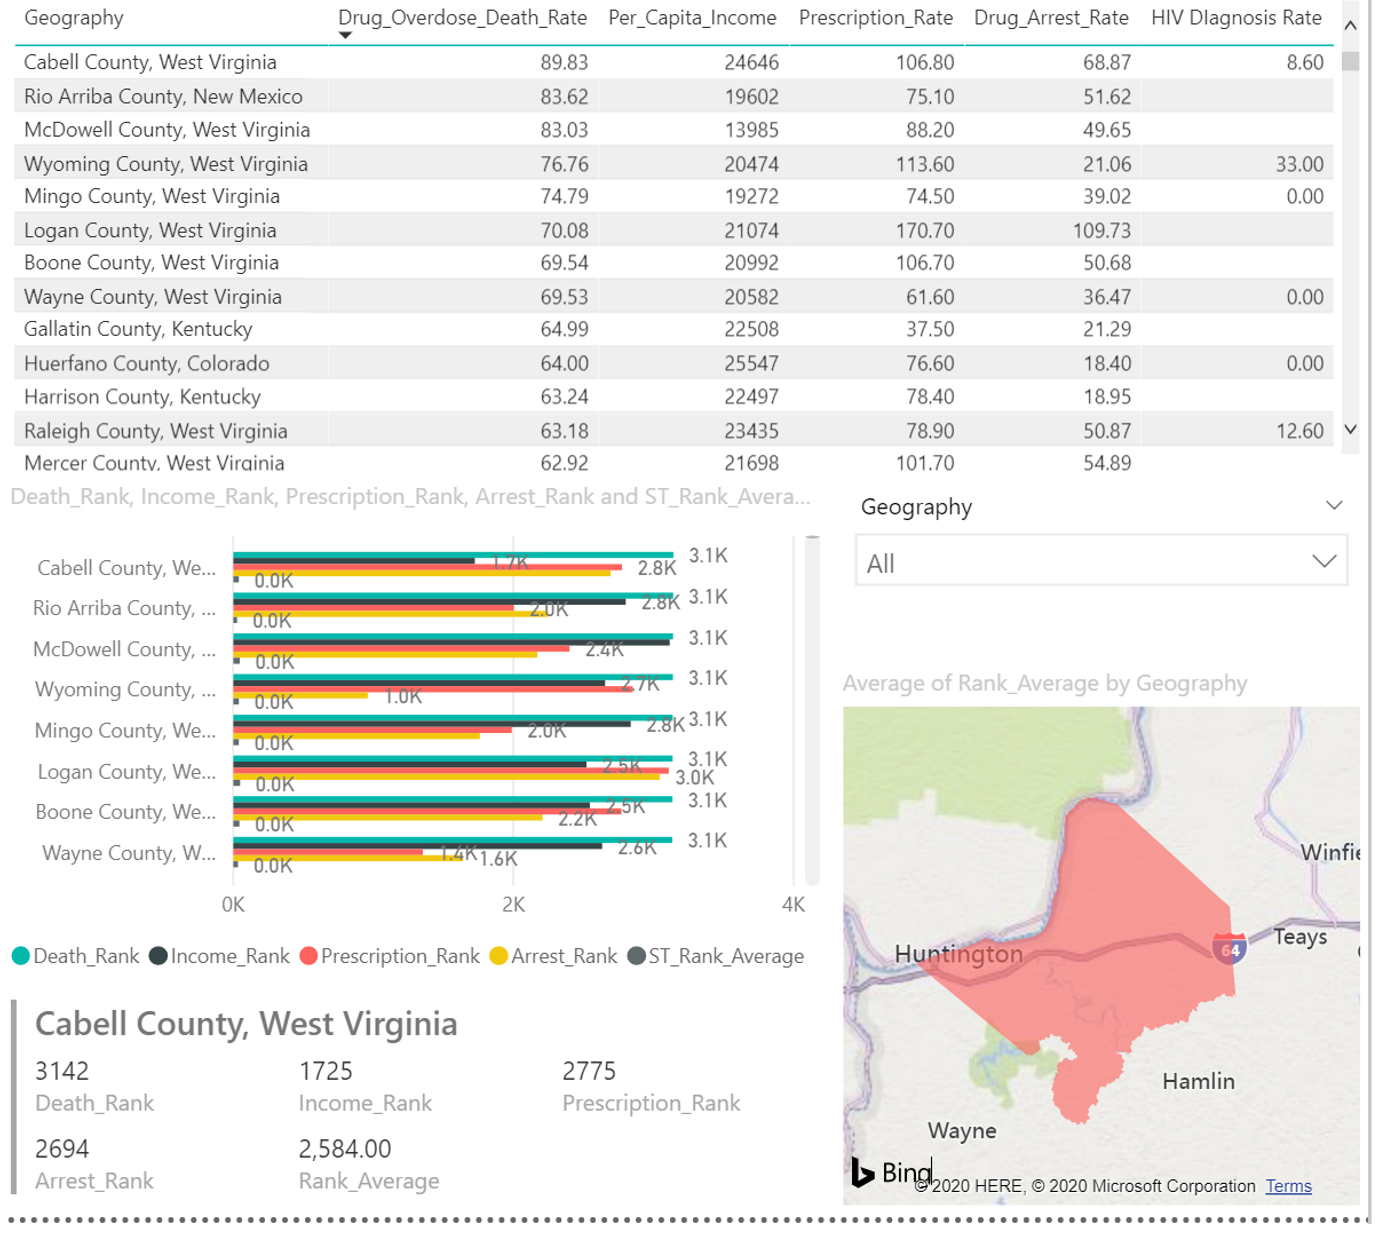Image resolution: width=1387 pixels, height=1236 pixels.
Task: Toggle Arrest_Rank legend marker
Action: pyautogui.click(x=498, y=956)
